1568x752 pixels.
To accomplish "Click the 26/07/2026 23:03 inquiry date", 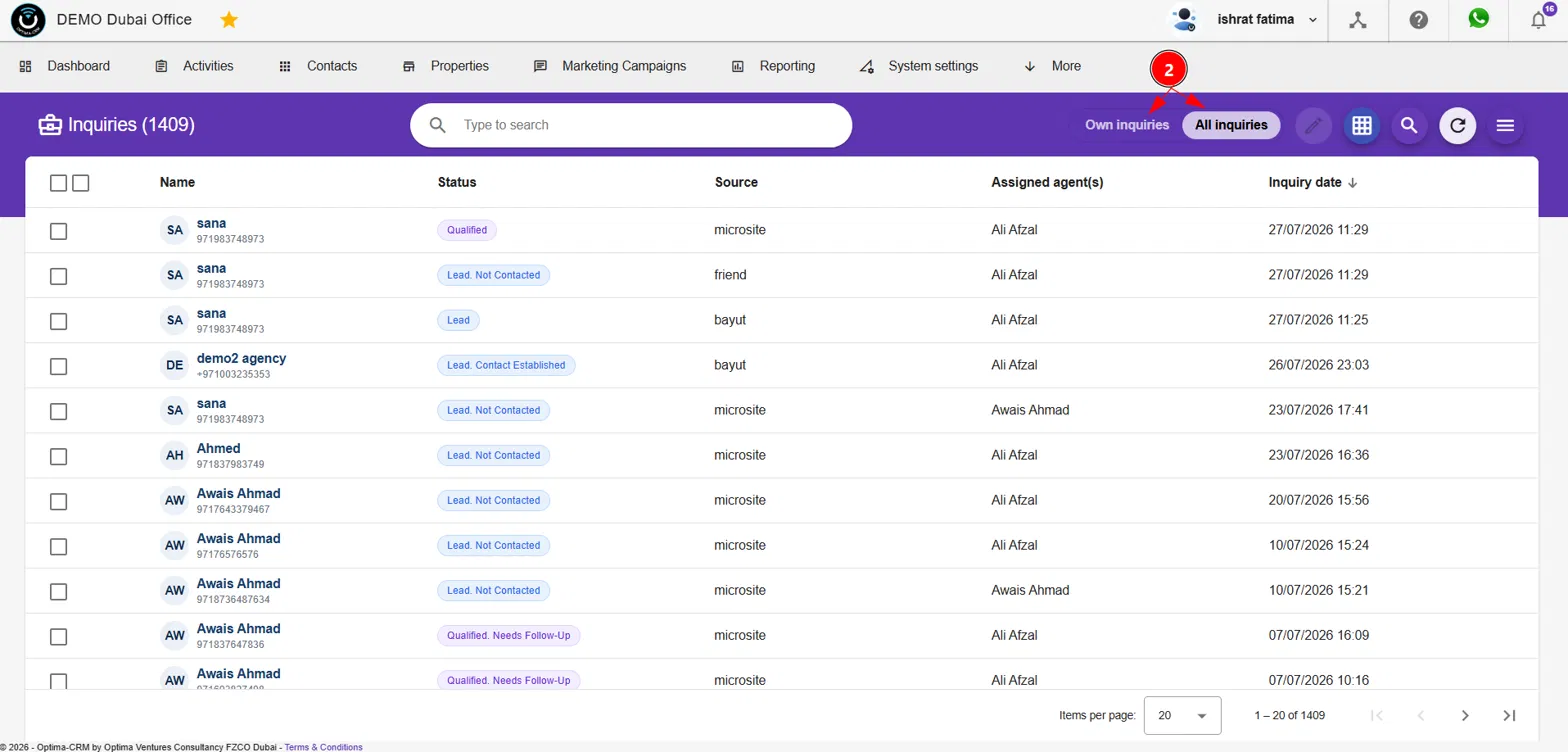I will tap(1318, 365).
